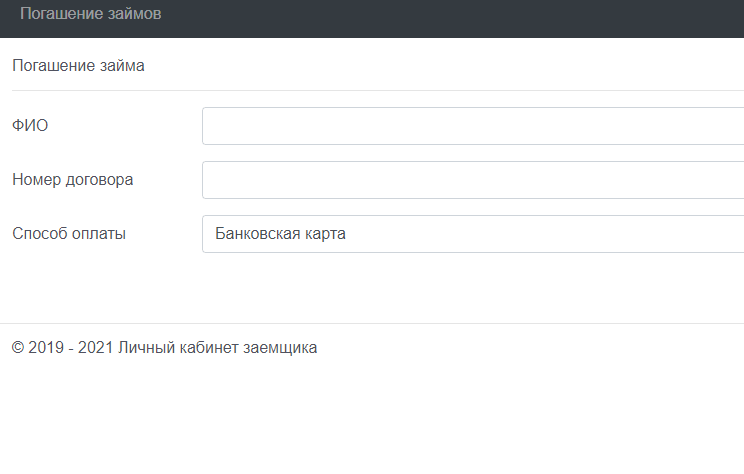Click the separator line above the footer

click(x=372, y=323)
